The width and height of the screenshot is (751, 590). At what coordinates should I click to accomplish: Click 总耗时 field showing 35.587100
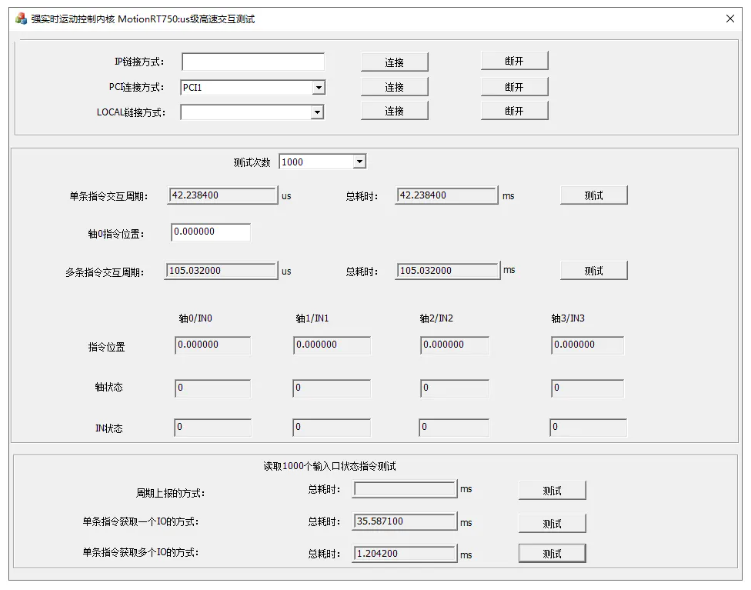405,522
